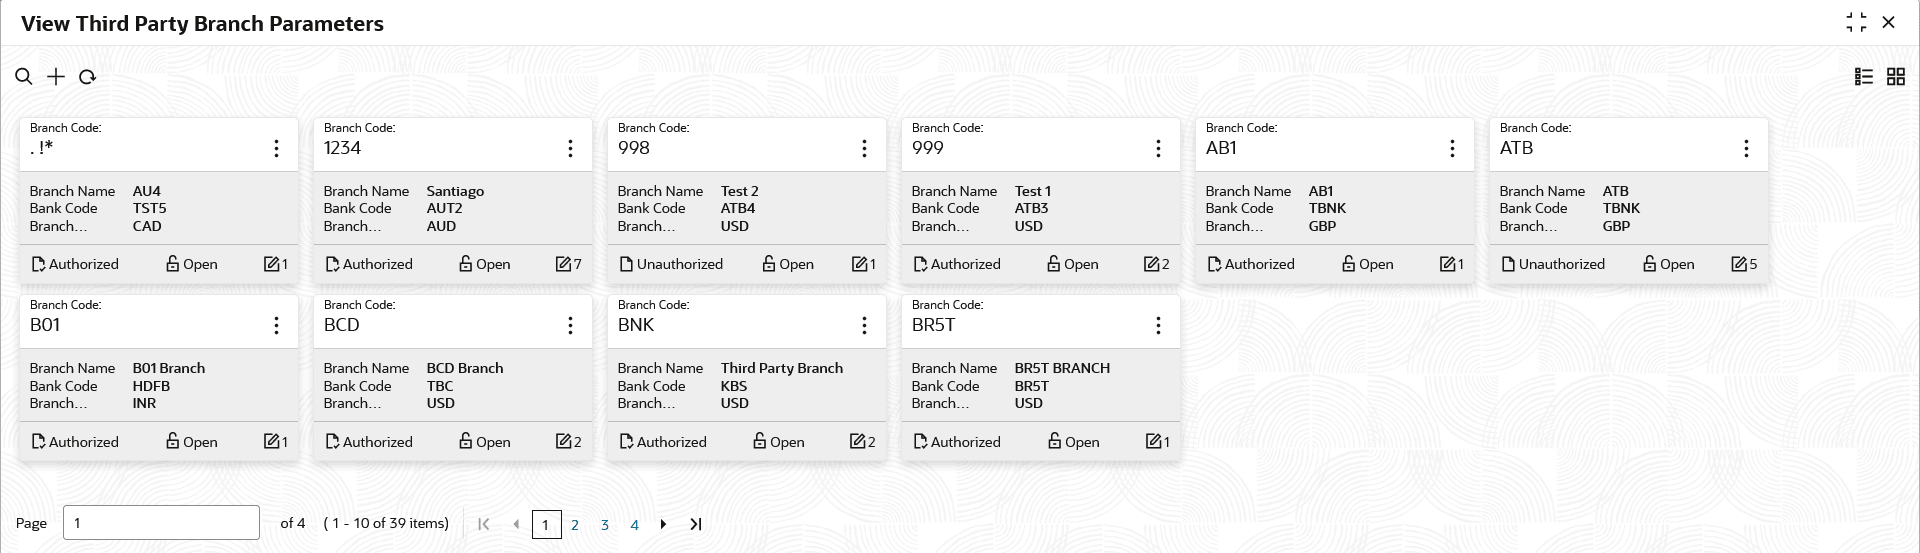Screen dimensions: 1920x553
Task: Click the Page number input field
Action: point(161,523)
